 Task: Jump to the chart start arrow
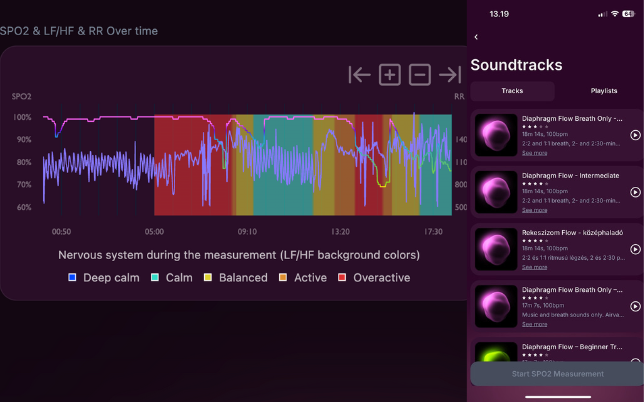[x=360, y=74]
